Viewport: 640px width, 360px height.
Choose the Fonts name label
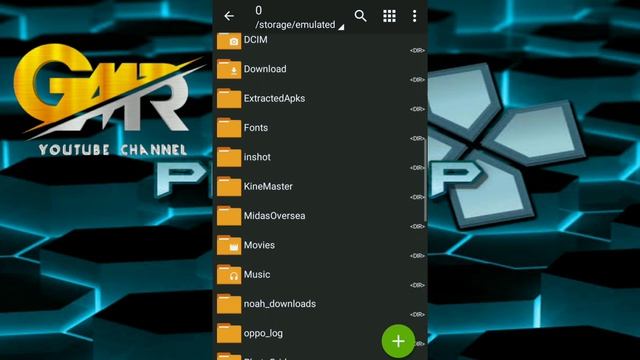tap(256, 128)
